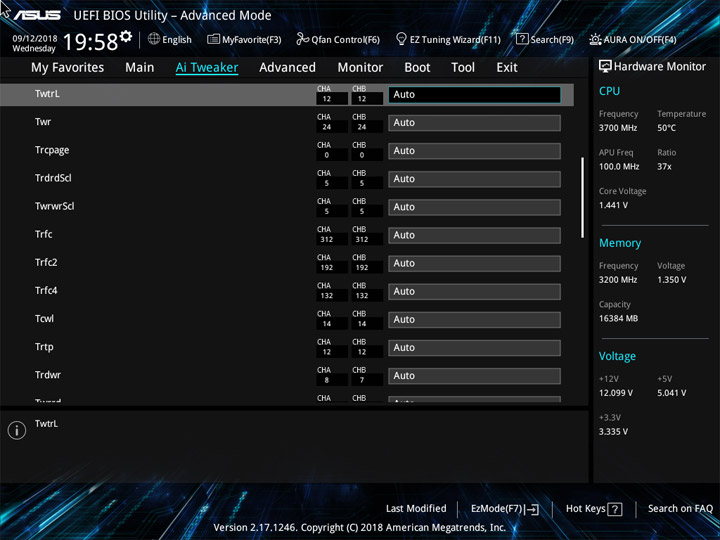Open the Boot tab
Viewport: 720px width, 540px height.
(417, 68)
